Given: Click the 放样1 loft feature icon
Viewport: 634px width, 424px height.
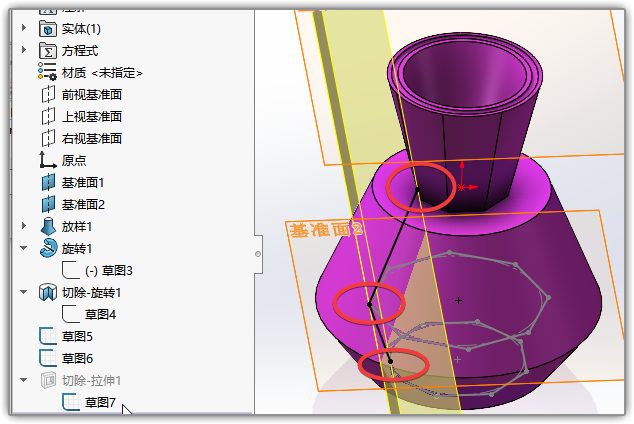Looking at the screenshot, I should coord(48,226).
